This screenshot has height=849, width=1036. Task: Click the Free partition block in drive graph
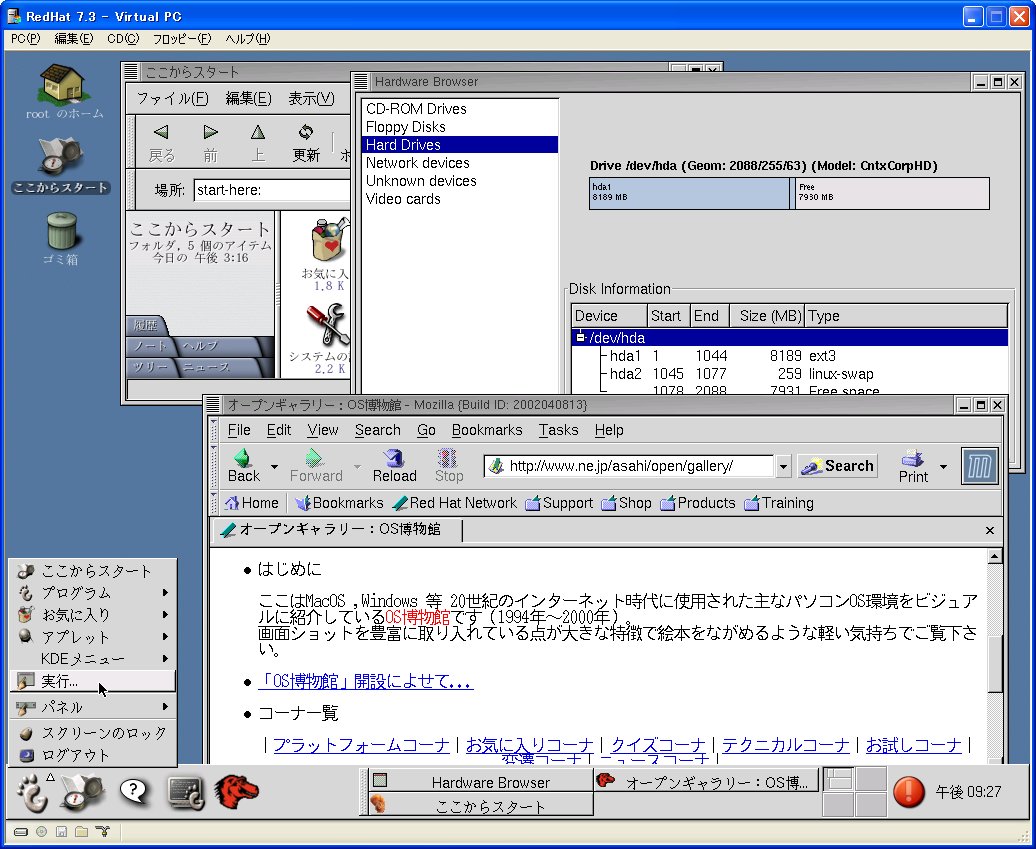pos(892,193)
